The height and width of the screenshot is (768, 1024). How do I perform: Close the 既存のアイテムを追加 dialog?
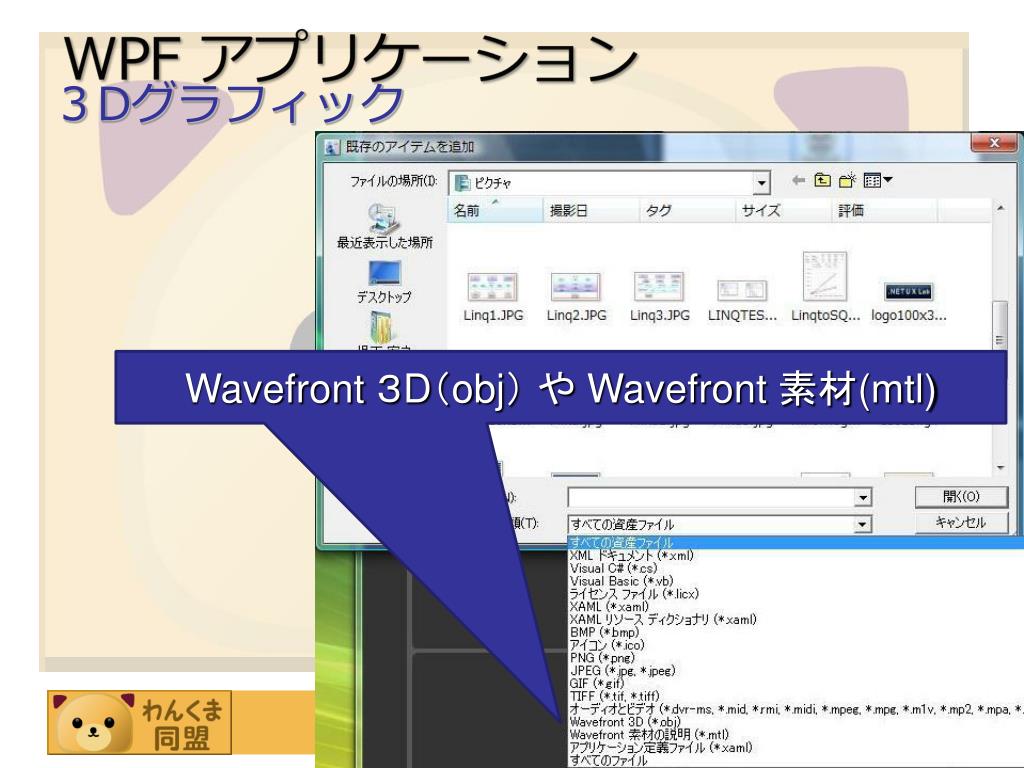pos(994,142)
